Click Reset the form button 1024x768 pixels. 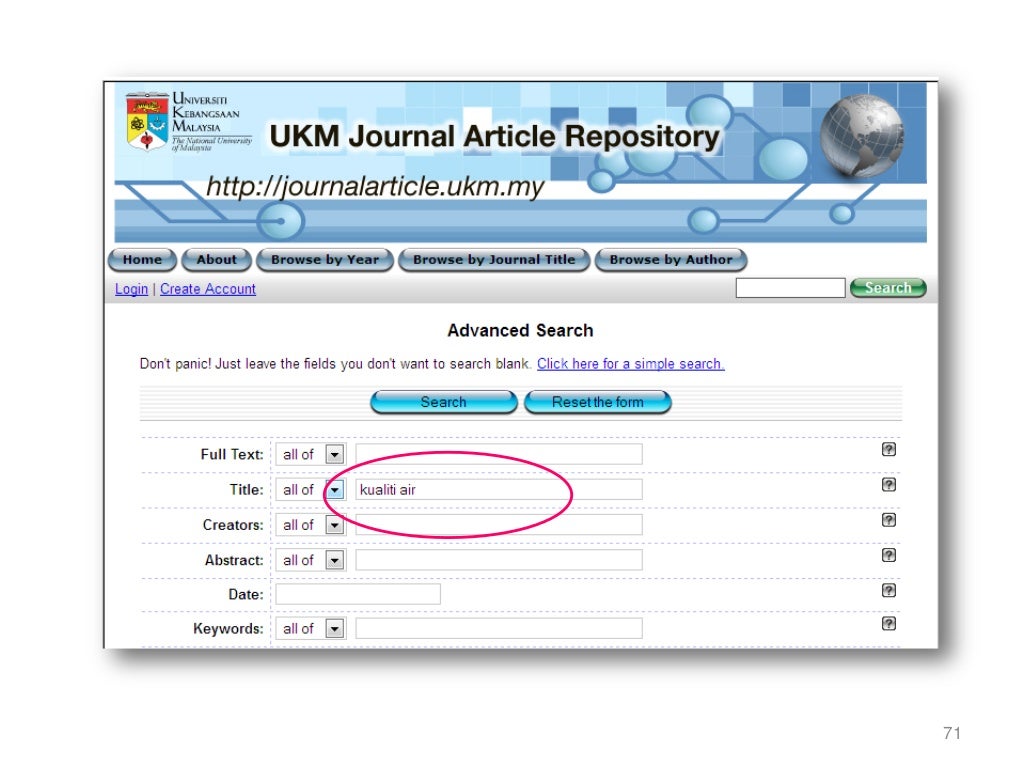598,402
